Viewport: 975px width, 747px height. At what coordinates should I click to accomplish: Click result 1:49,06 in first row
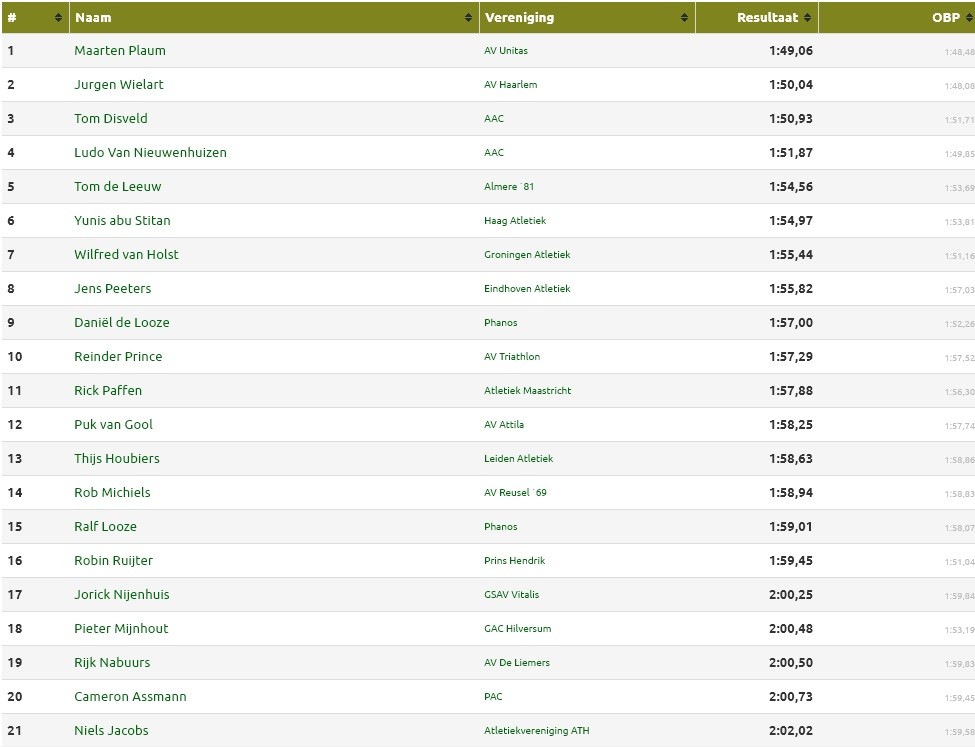[791, 51]
